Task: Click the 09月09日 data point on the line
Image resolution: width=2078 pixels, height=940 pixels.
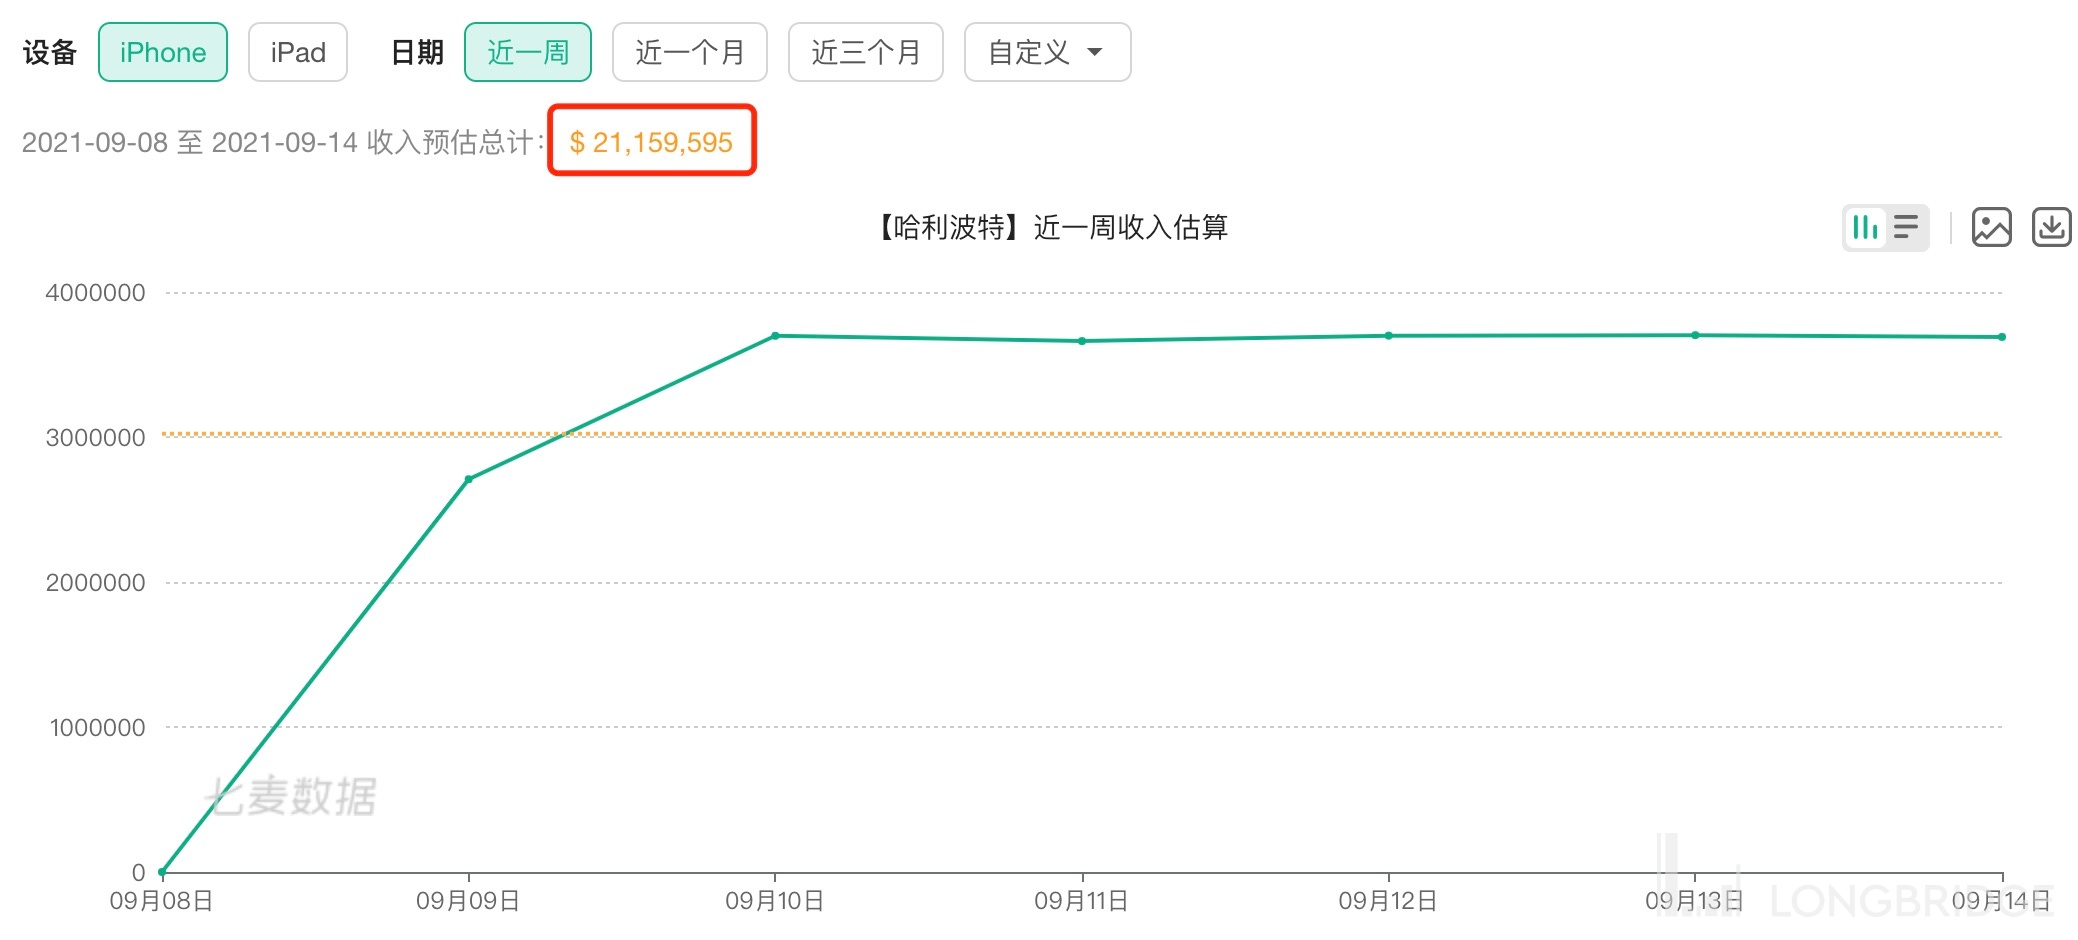Action: 469,479
